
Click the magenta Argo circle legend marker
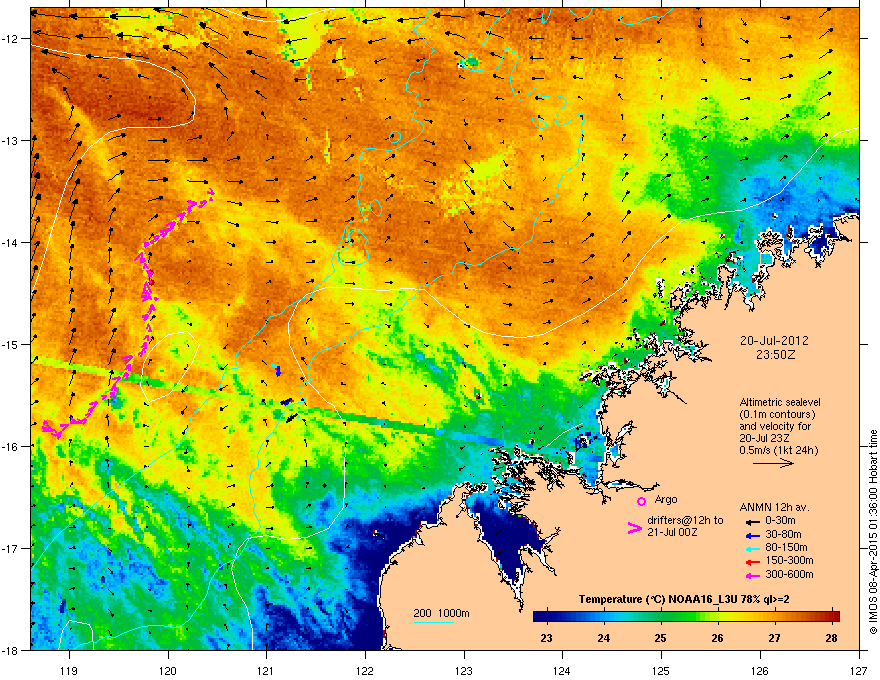[x=641, y=502]
